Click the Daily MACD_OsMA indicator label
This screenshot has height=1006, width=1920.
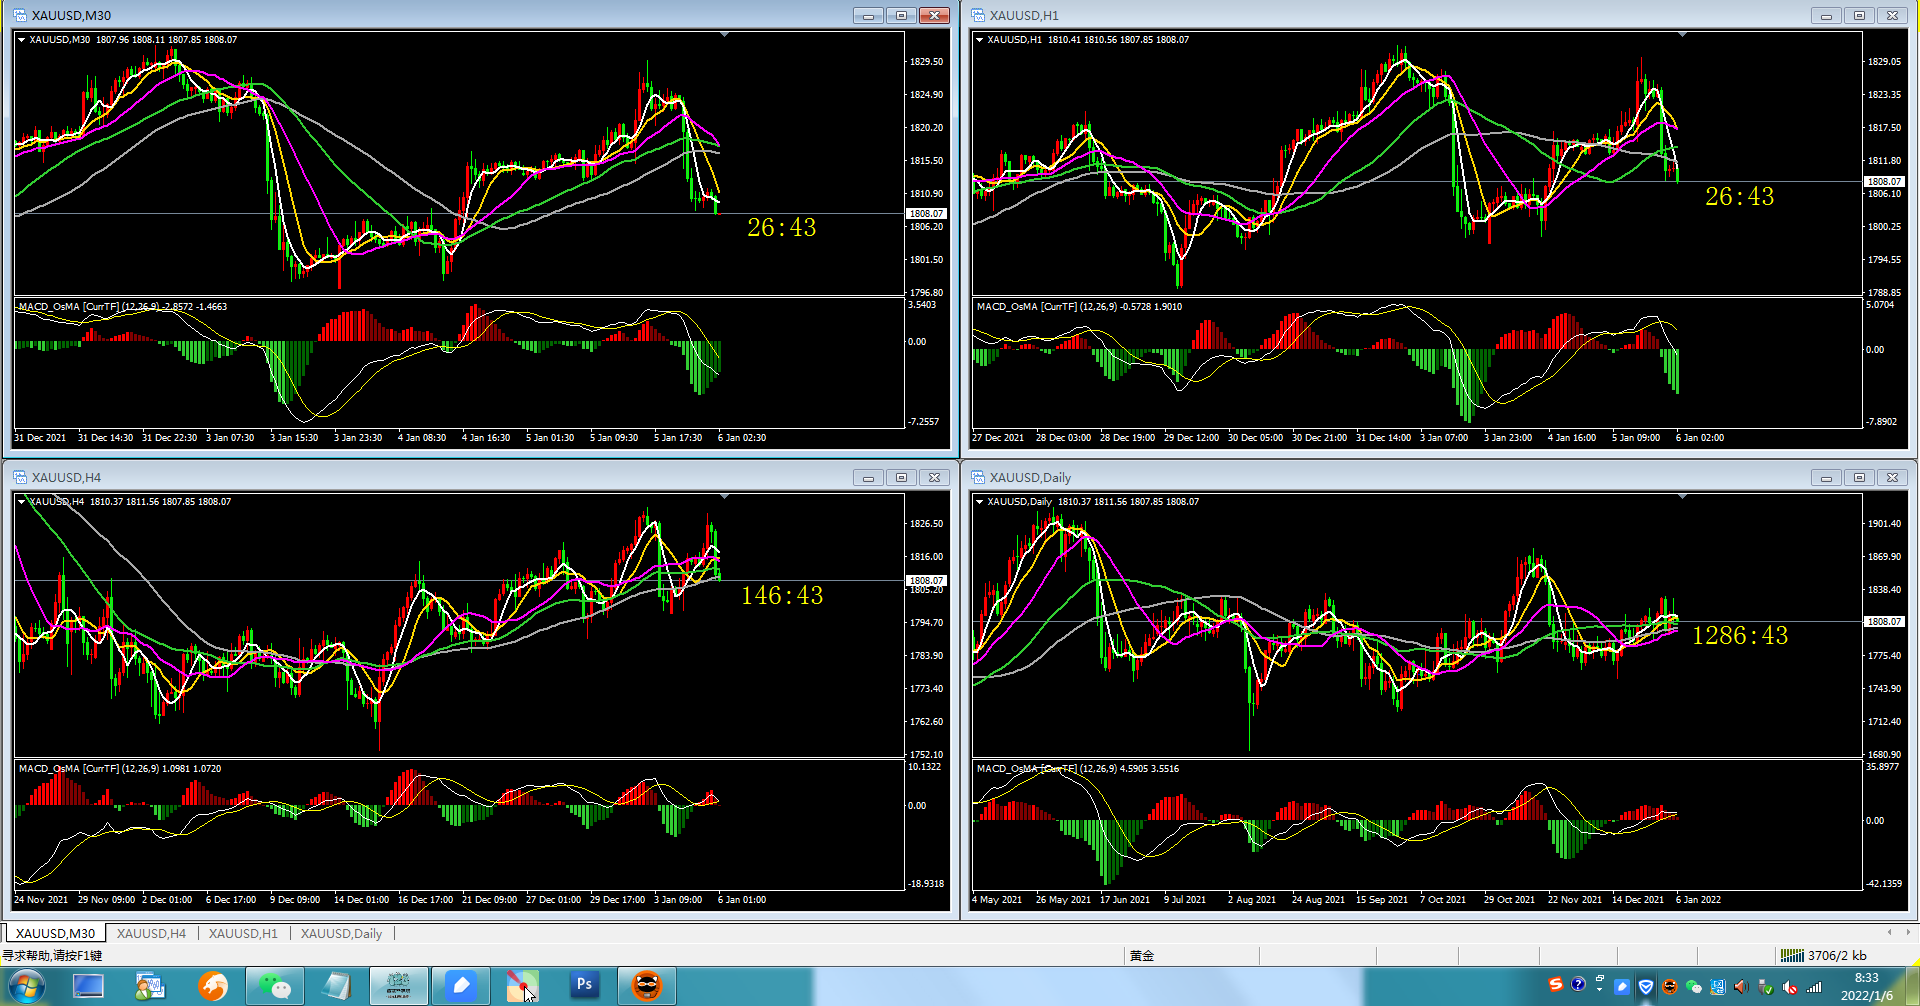pos(1077,769)
